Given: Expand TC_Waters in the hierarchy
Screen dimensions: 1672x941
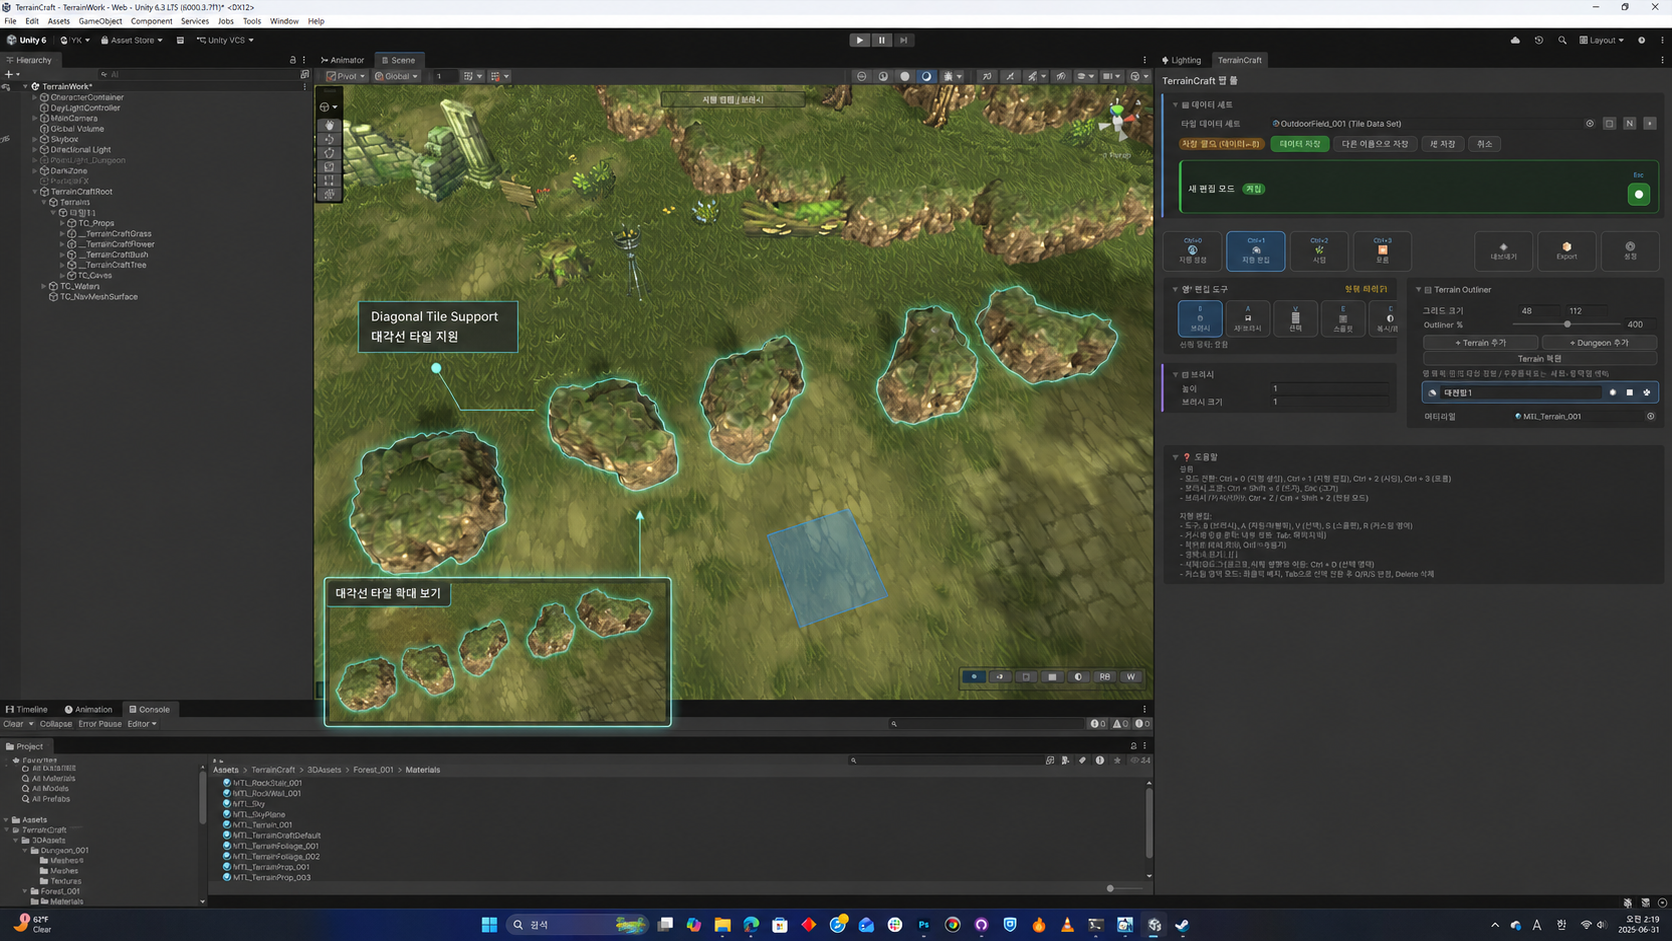Looking at the screenshot, I should (x=44, y=286).
